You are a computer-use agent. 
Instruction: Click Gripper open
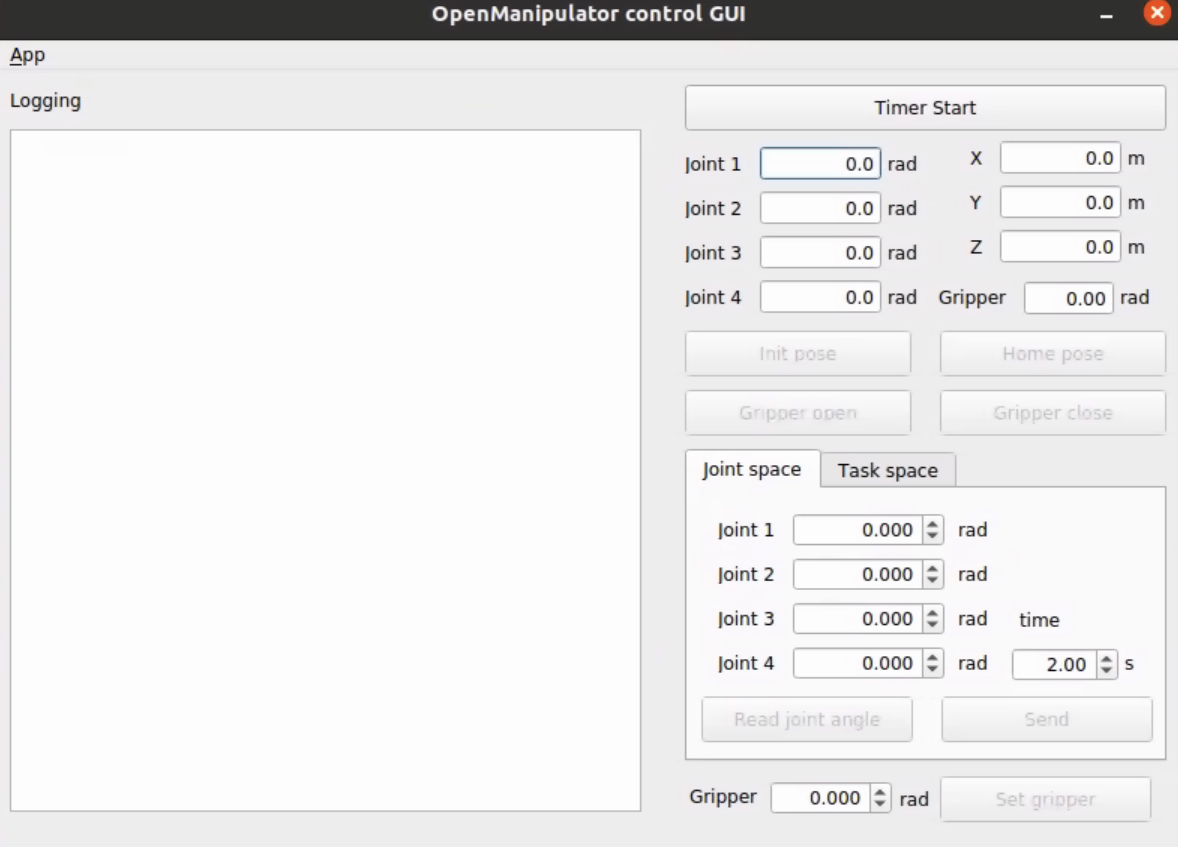797,412
